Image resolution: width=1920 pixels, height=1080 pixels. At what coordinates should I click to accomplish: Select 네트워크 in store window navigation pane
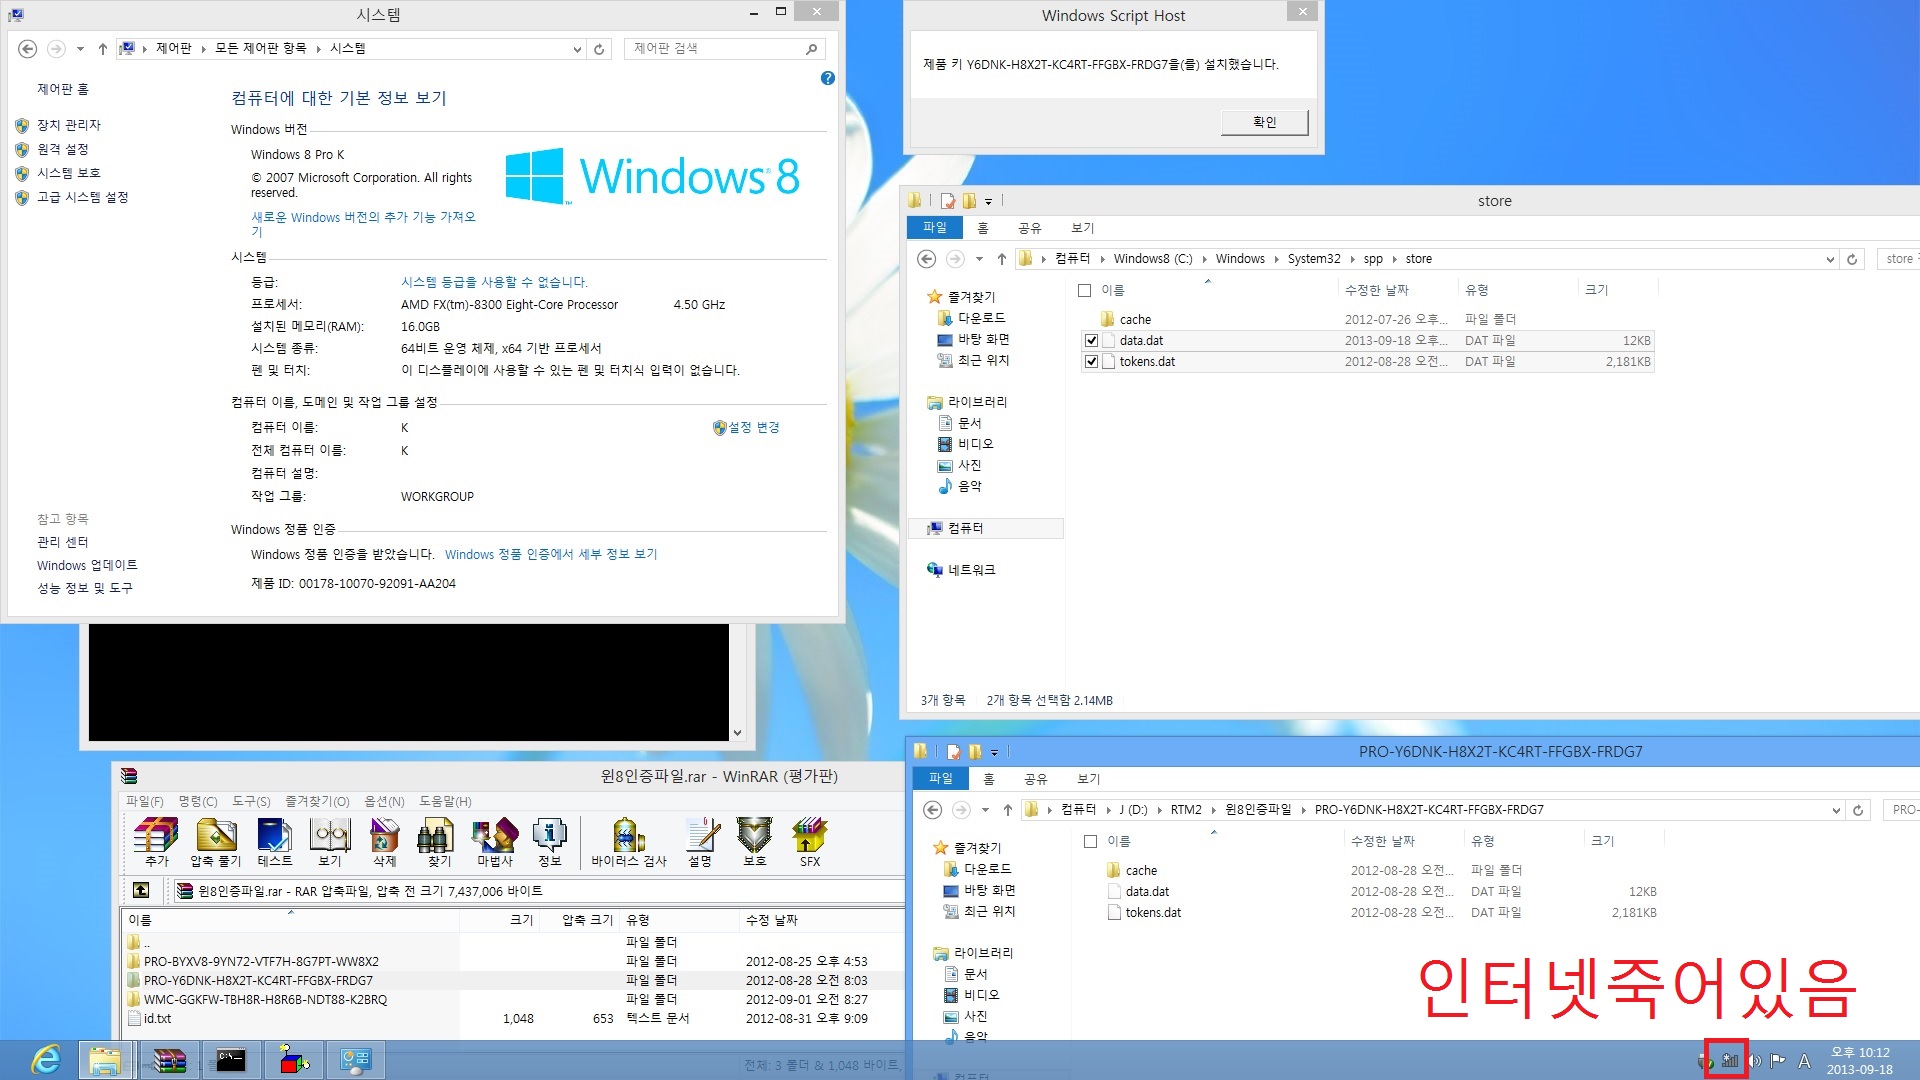[x=971, y=570]
